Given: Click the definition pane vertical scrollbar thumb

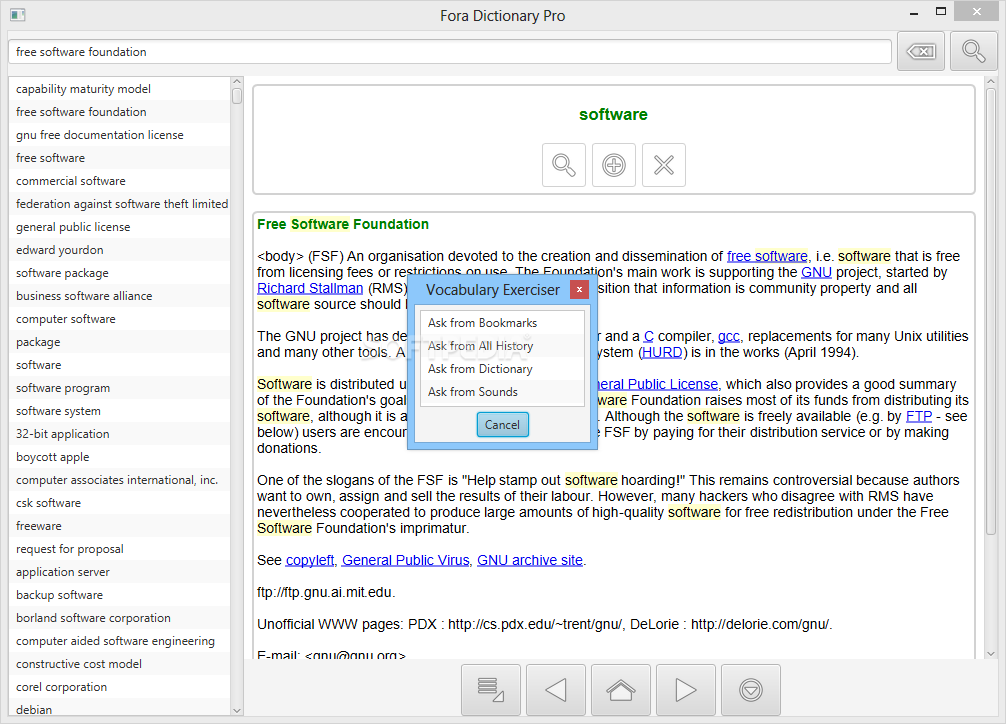Looking at the screenshot, I should click(x=991, y=311).
